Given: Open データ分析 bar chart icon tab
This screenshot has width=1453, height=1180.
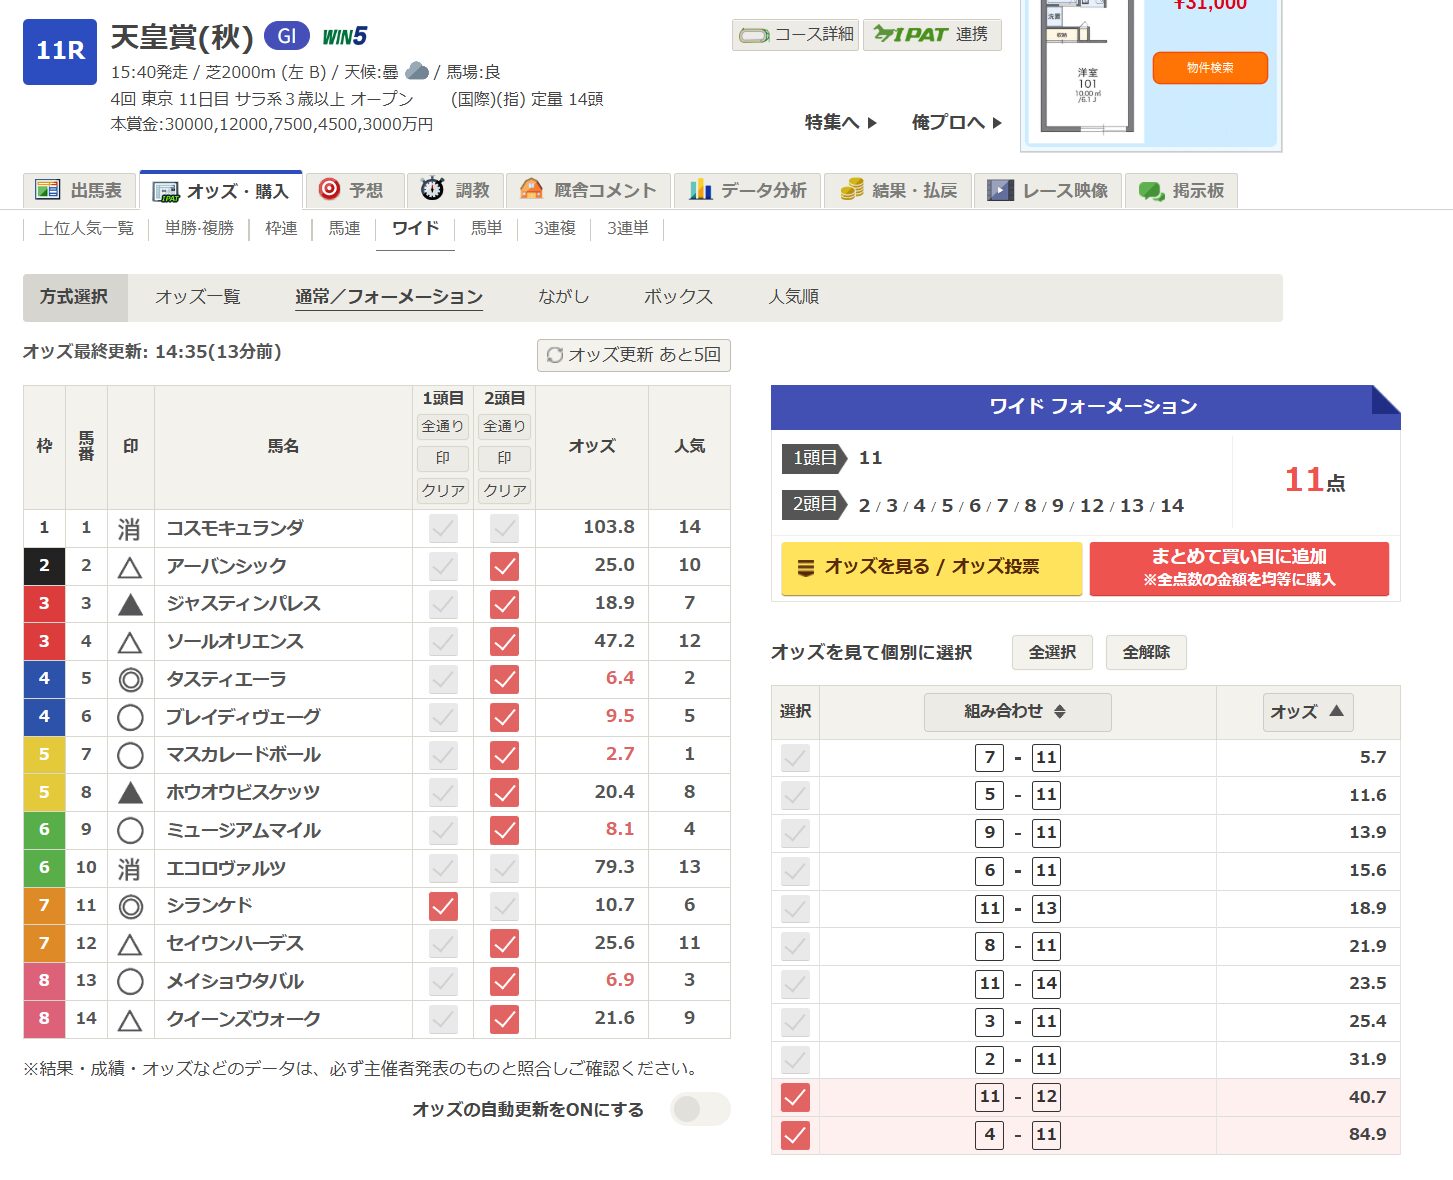Looking at the screenshot, I should coord(747,190).
